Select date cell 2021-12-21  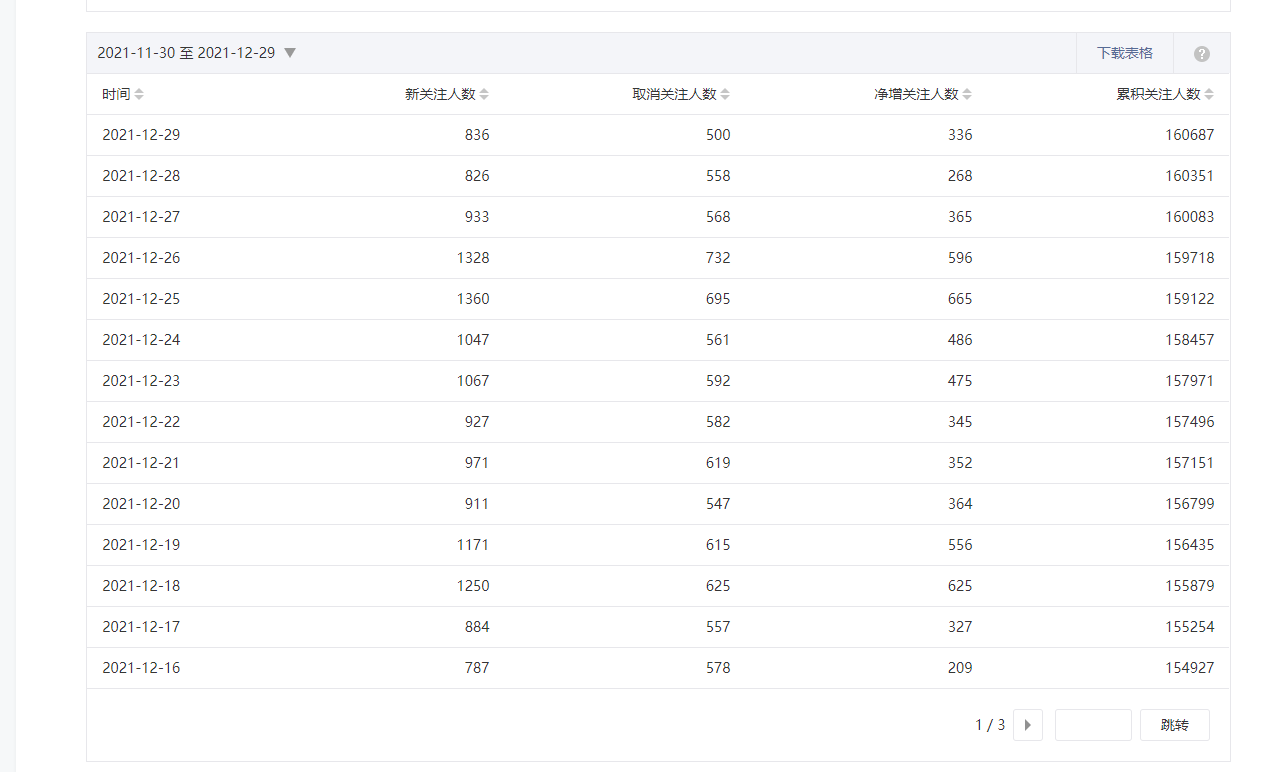point(141,463)
